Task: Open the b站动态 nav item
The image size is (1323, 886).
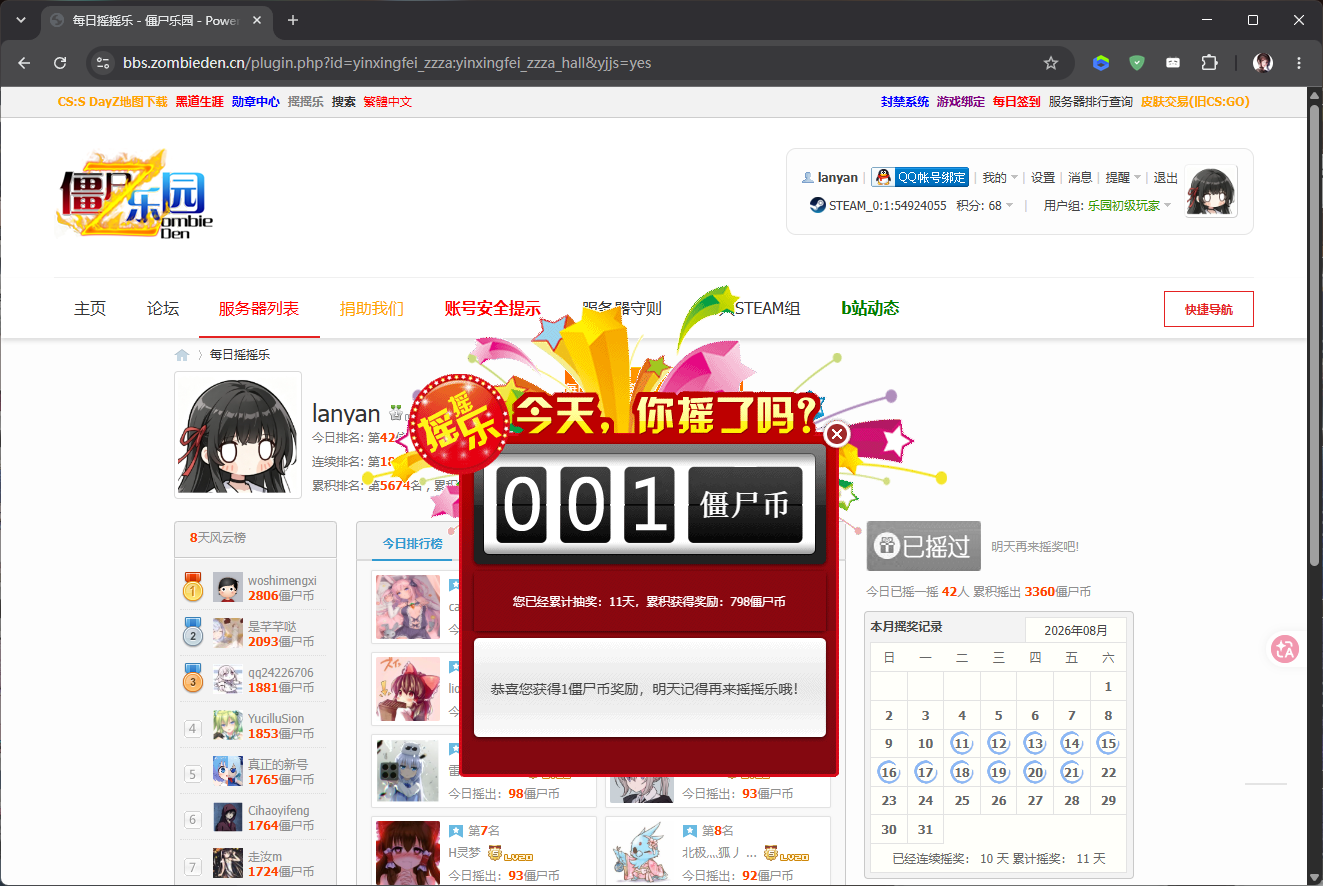Action: click(870, 308)
